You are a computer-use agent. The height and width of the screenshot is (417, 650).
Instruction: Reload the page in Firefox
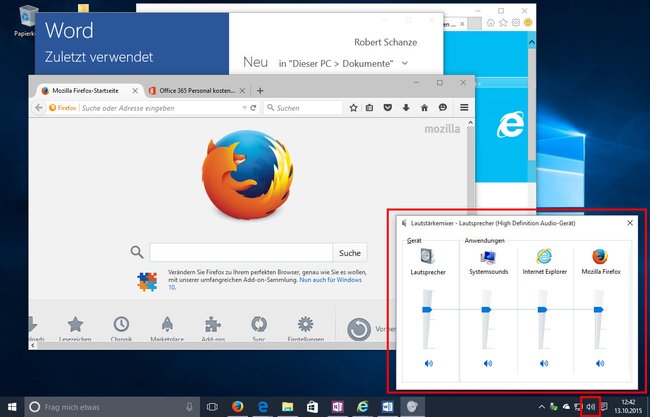click(x=253, y=108)
